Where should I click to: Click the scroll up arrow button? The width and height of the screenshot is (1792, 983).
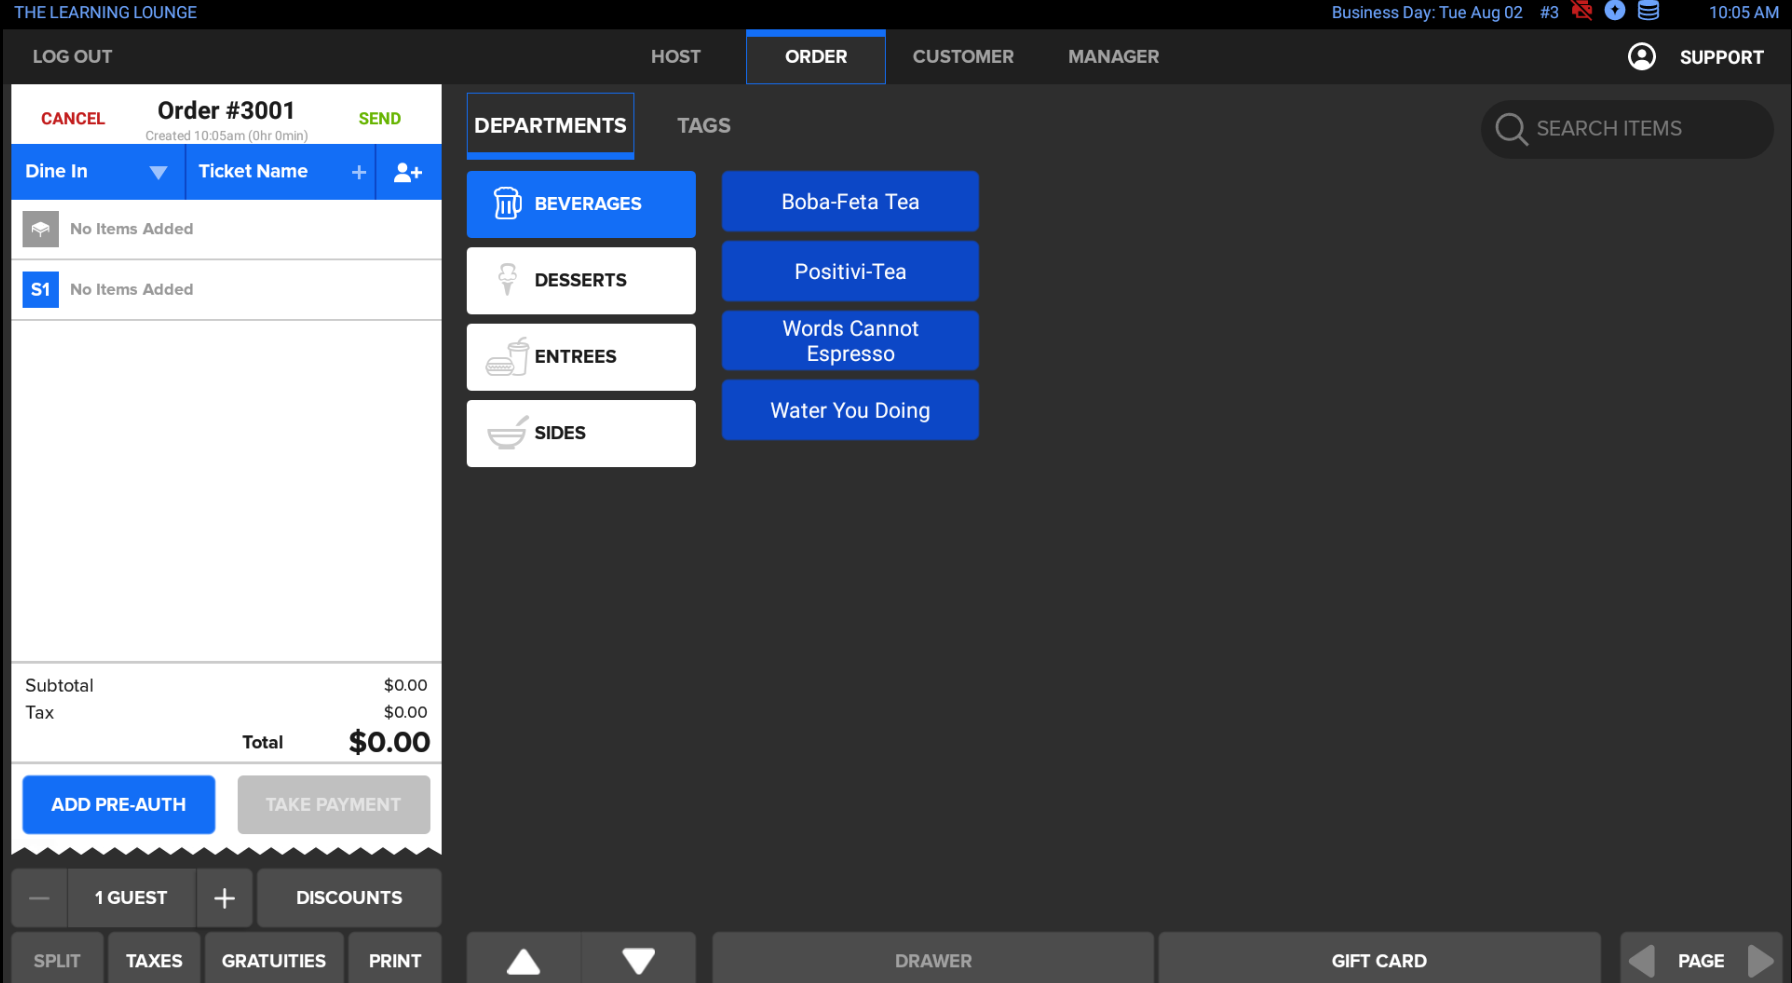[x=523, y=960]
